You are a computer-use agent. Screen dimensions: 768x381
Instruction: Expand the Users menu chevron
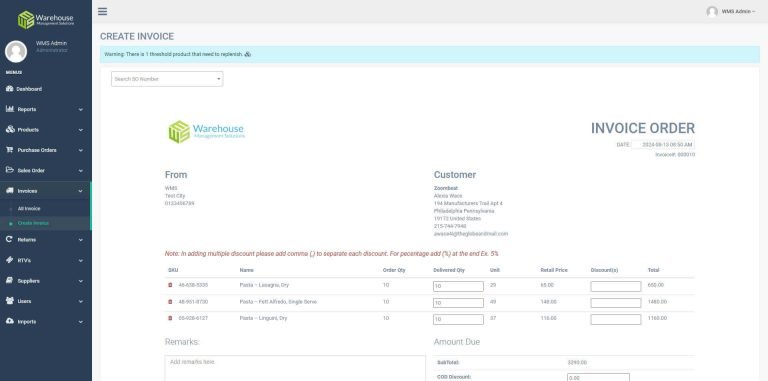81,301
